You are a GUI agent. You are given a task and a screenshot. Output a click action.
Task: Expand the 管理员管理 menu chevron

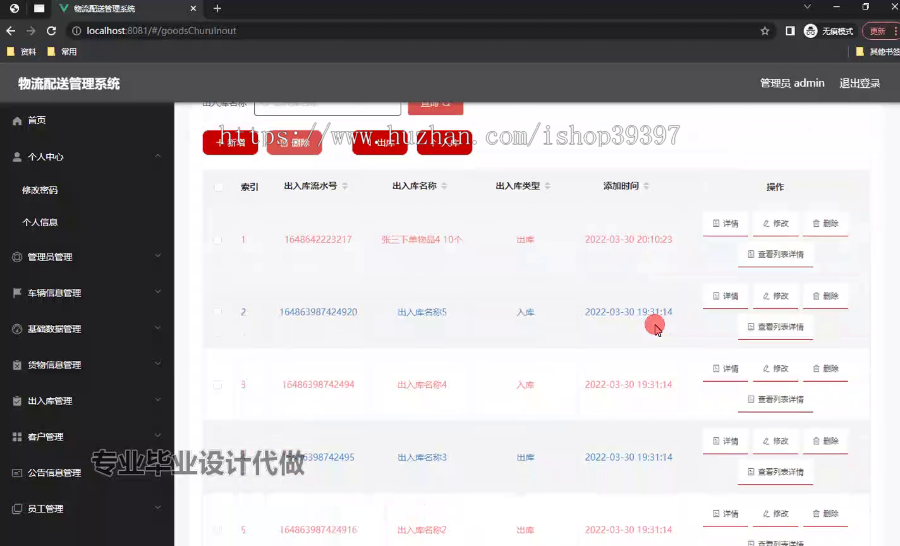click(x=158, y=256)
